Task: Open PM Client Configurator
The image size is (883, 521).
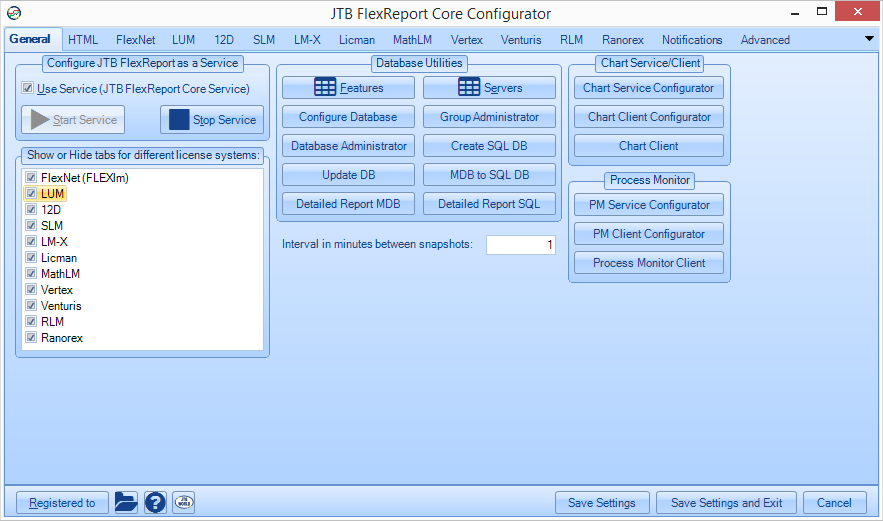Action: click(649, 234)
